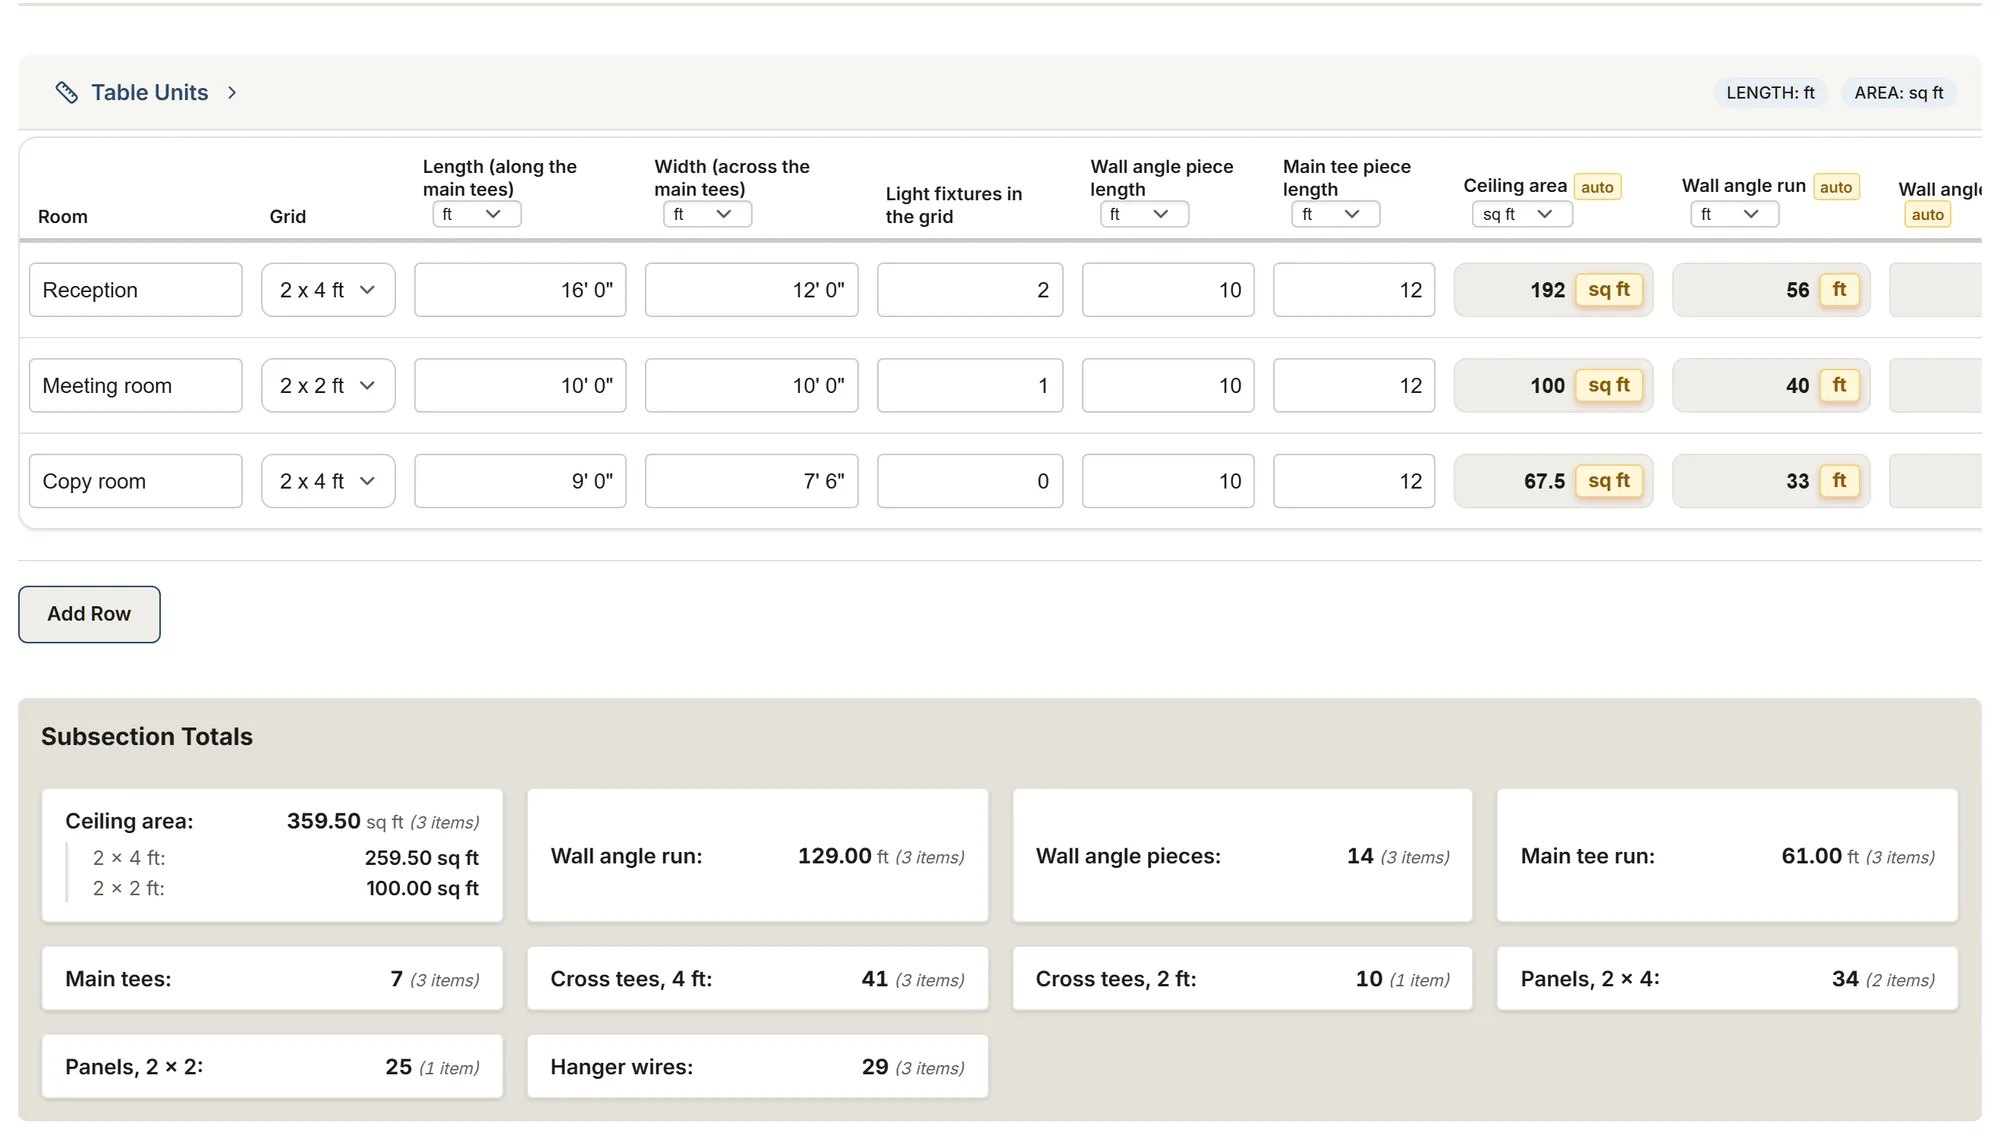Open Meeting room 2 x 2 ft grid dropdown
2000x1138 pixels.
328,385
